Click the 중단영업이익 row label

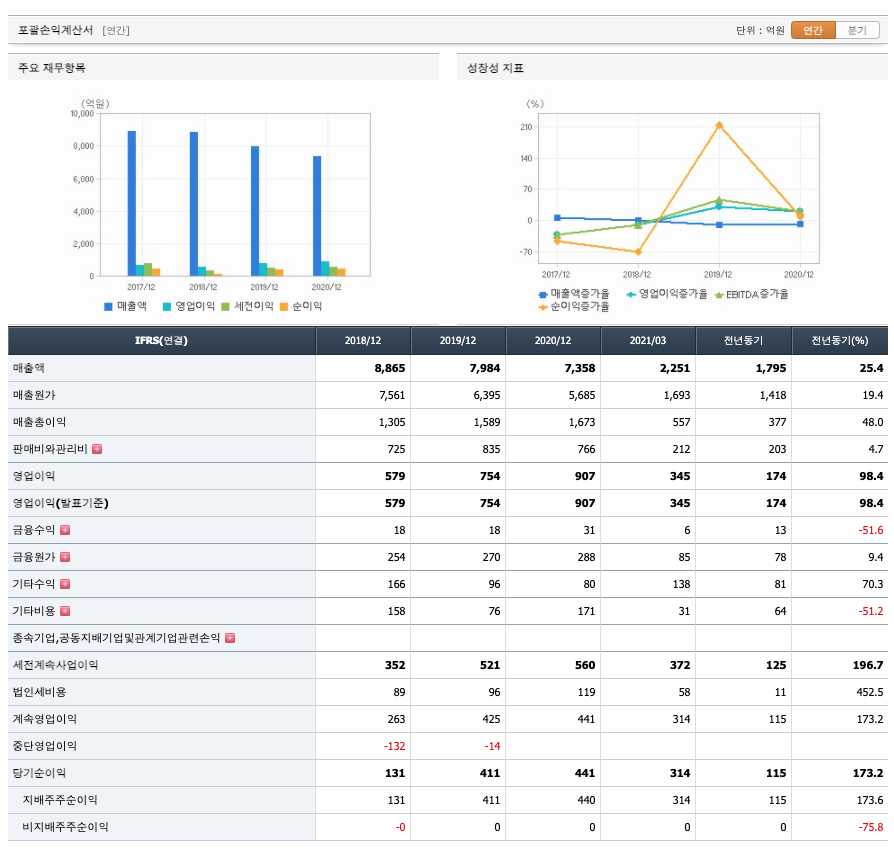(44, 746)
